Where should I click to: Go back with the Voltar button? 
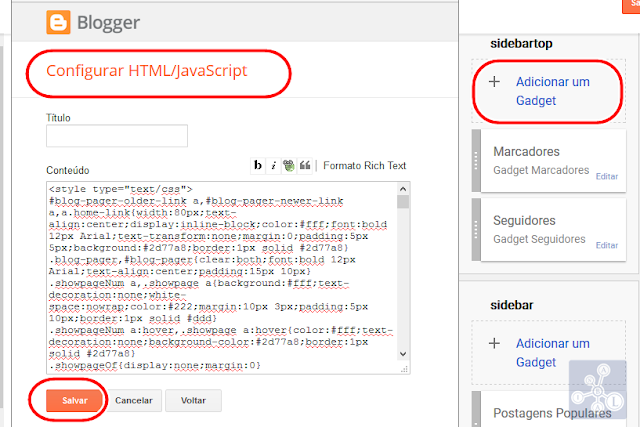pos(193,400)
